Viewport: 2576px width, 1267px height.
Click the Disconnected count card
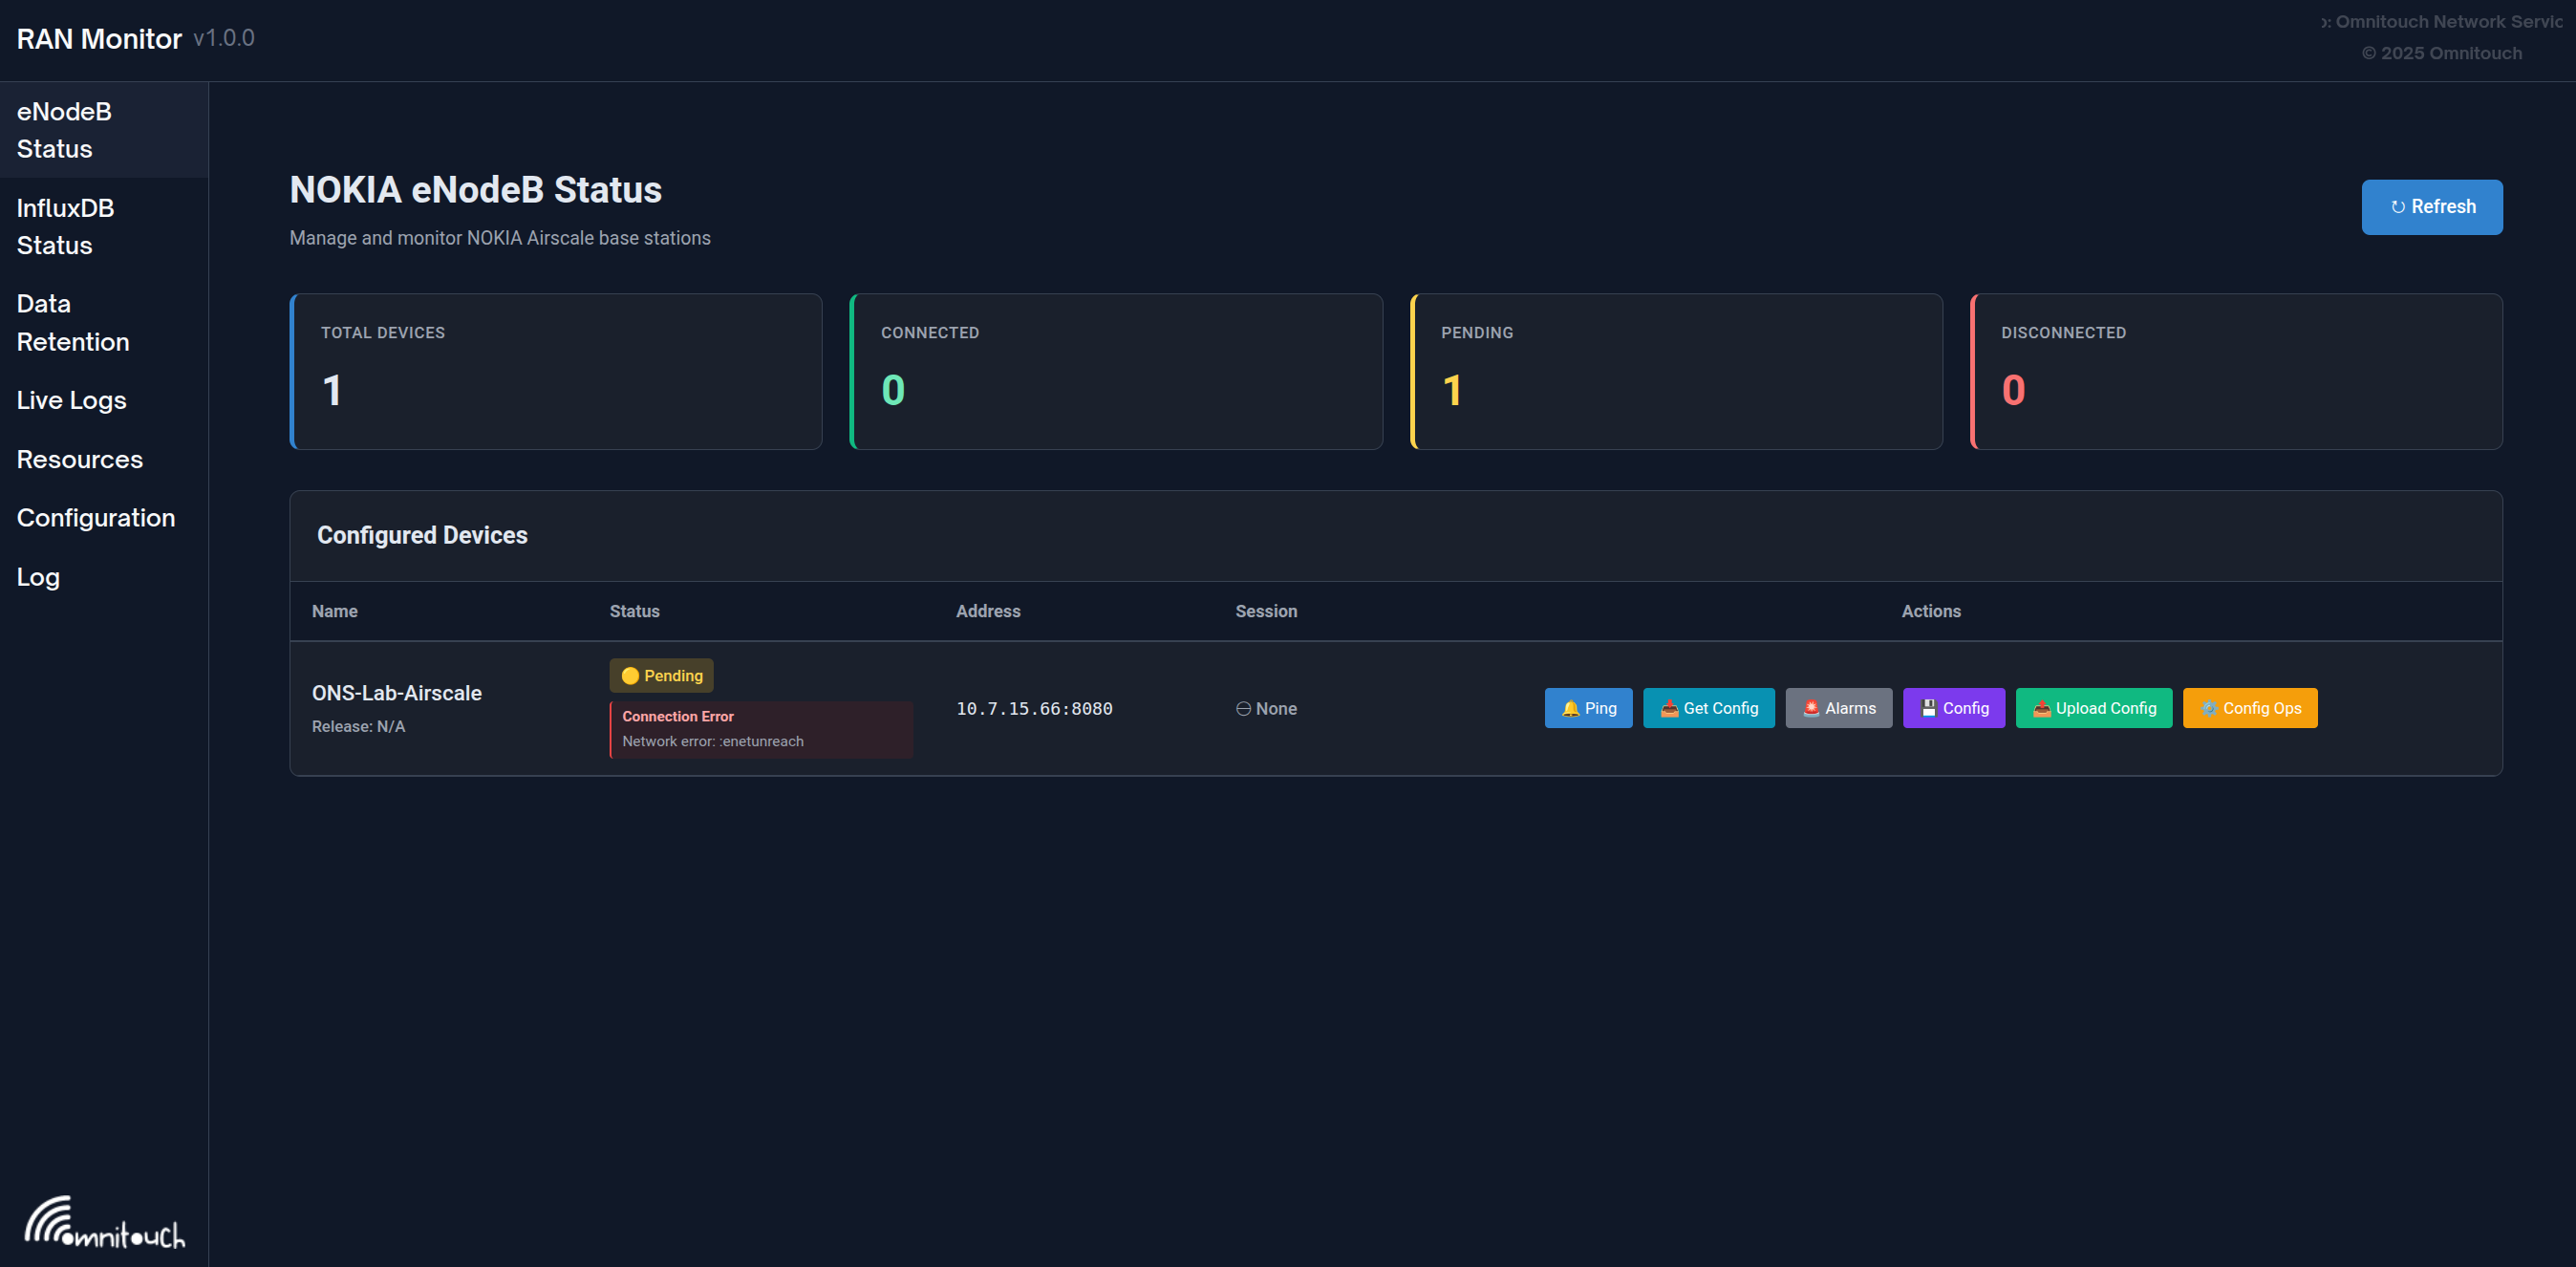(x=2236, y=371)
